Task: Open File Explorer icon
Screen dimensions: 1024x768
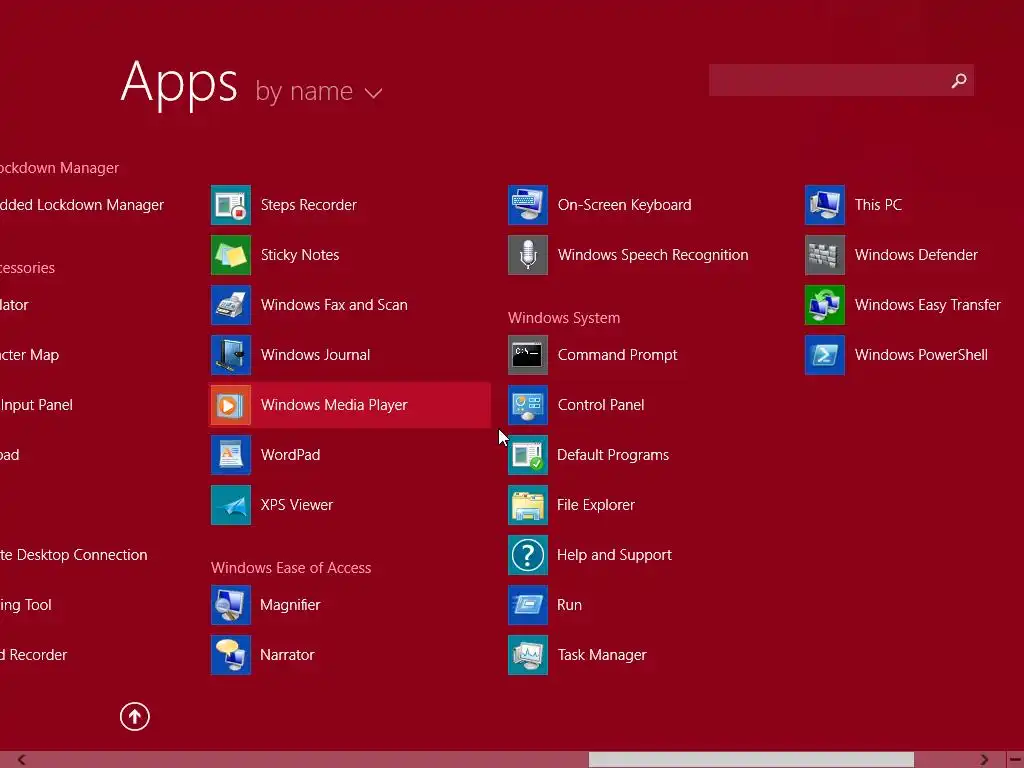Action: click(528, 505)
